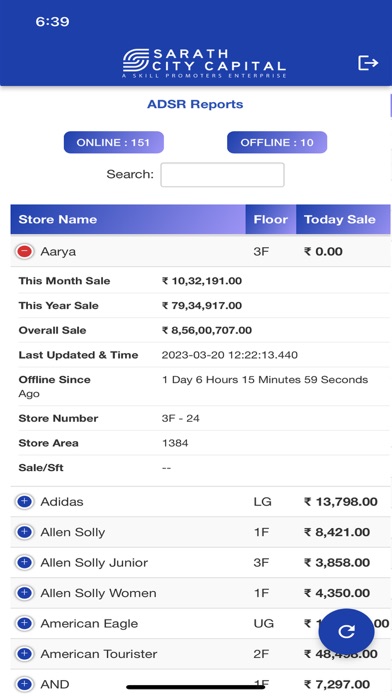
Task: Select the Adidas store name
Action: (62, 502)
